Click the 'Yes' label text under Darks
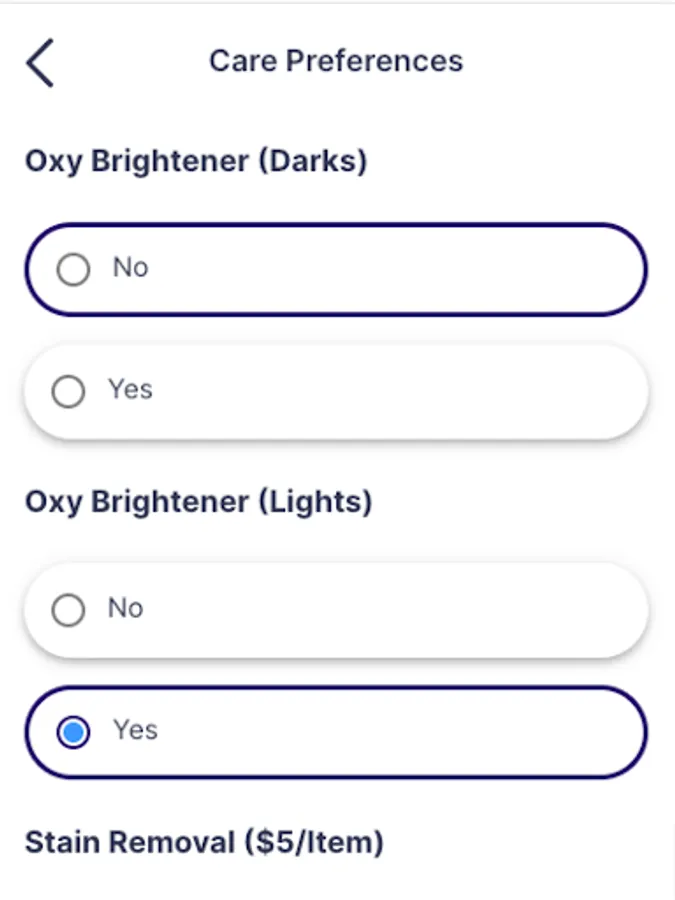675x900 pixels. [130, 389]
